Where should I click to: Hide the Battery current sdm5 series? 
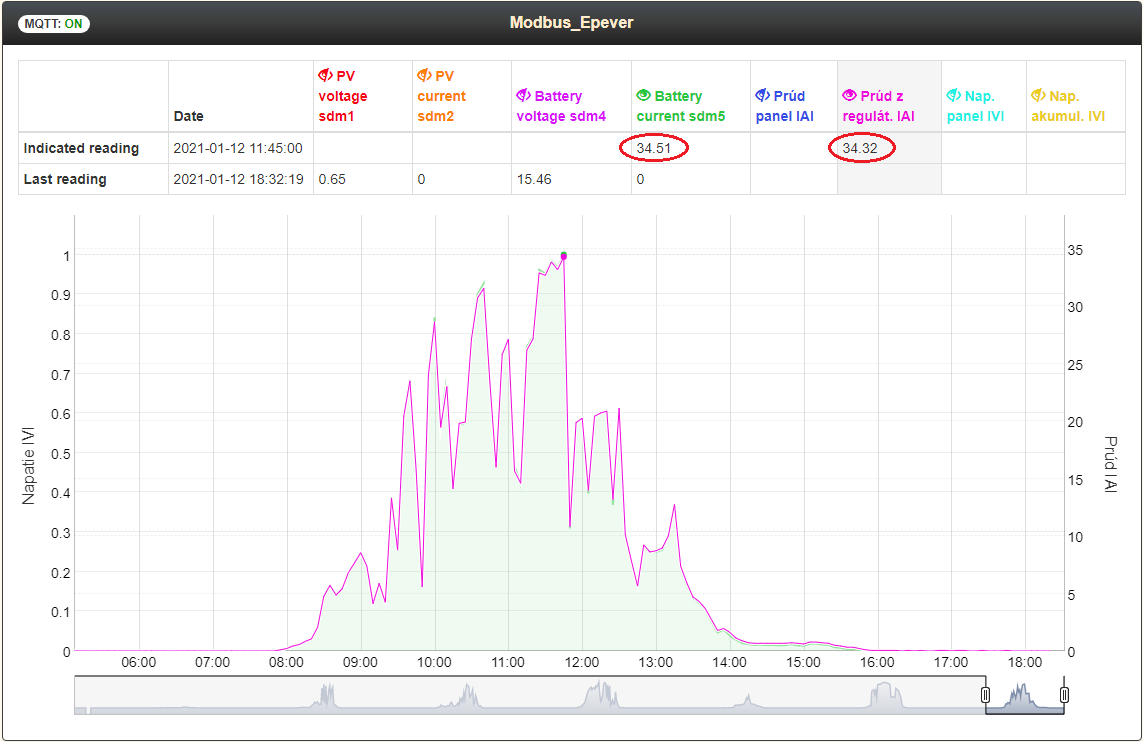point(643,96)
